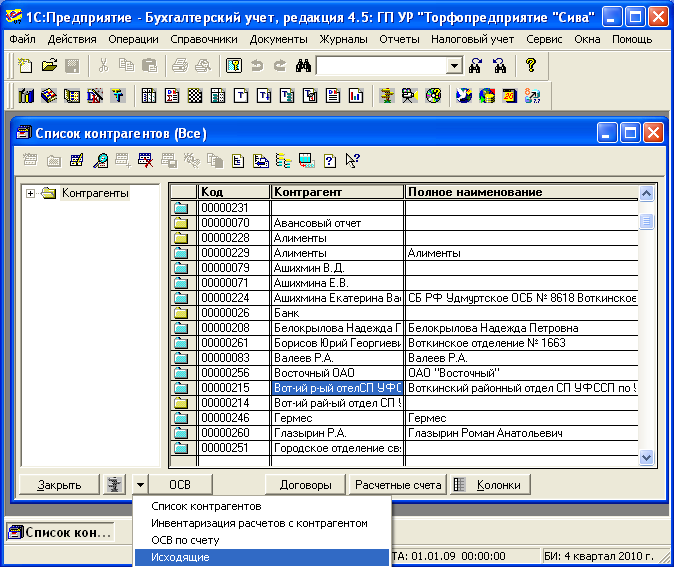Open the checkerboard report icon
Image resolution: width=674 pixels, height=567 pixels.
(195, 95)
